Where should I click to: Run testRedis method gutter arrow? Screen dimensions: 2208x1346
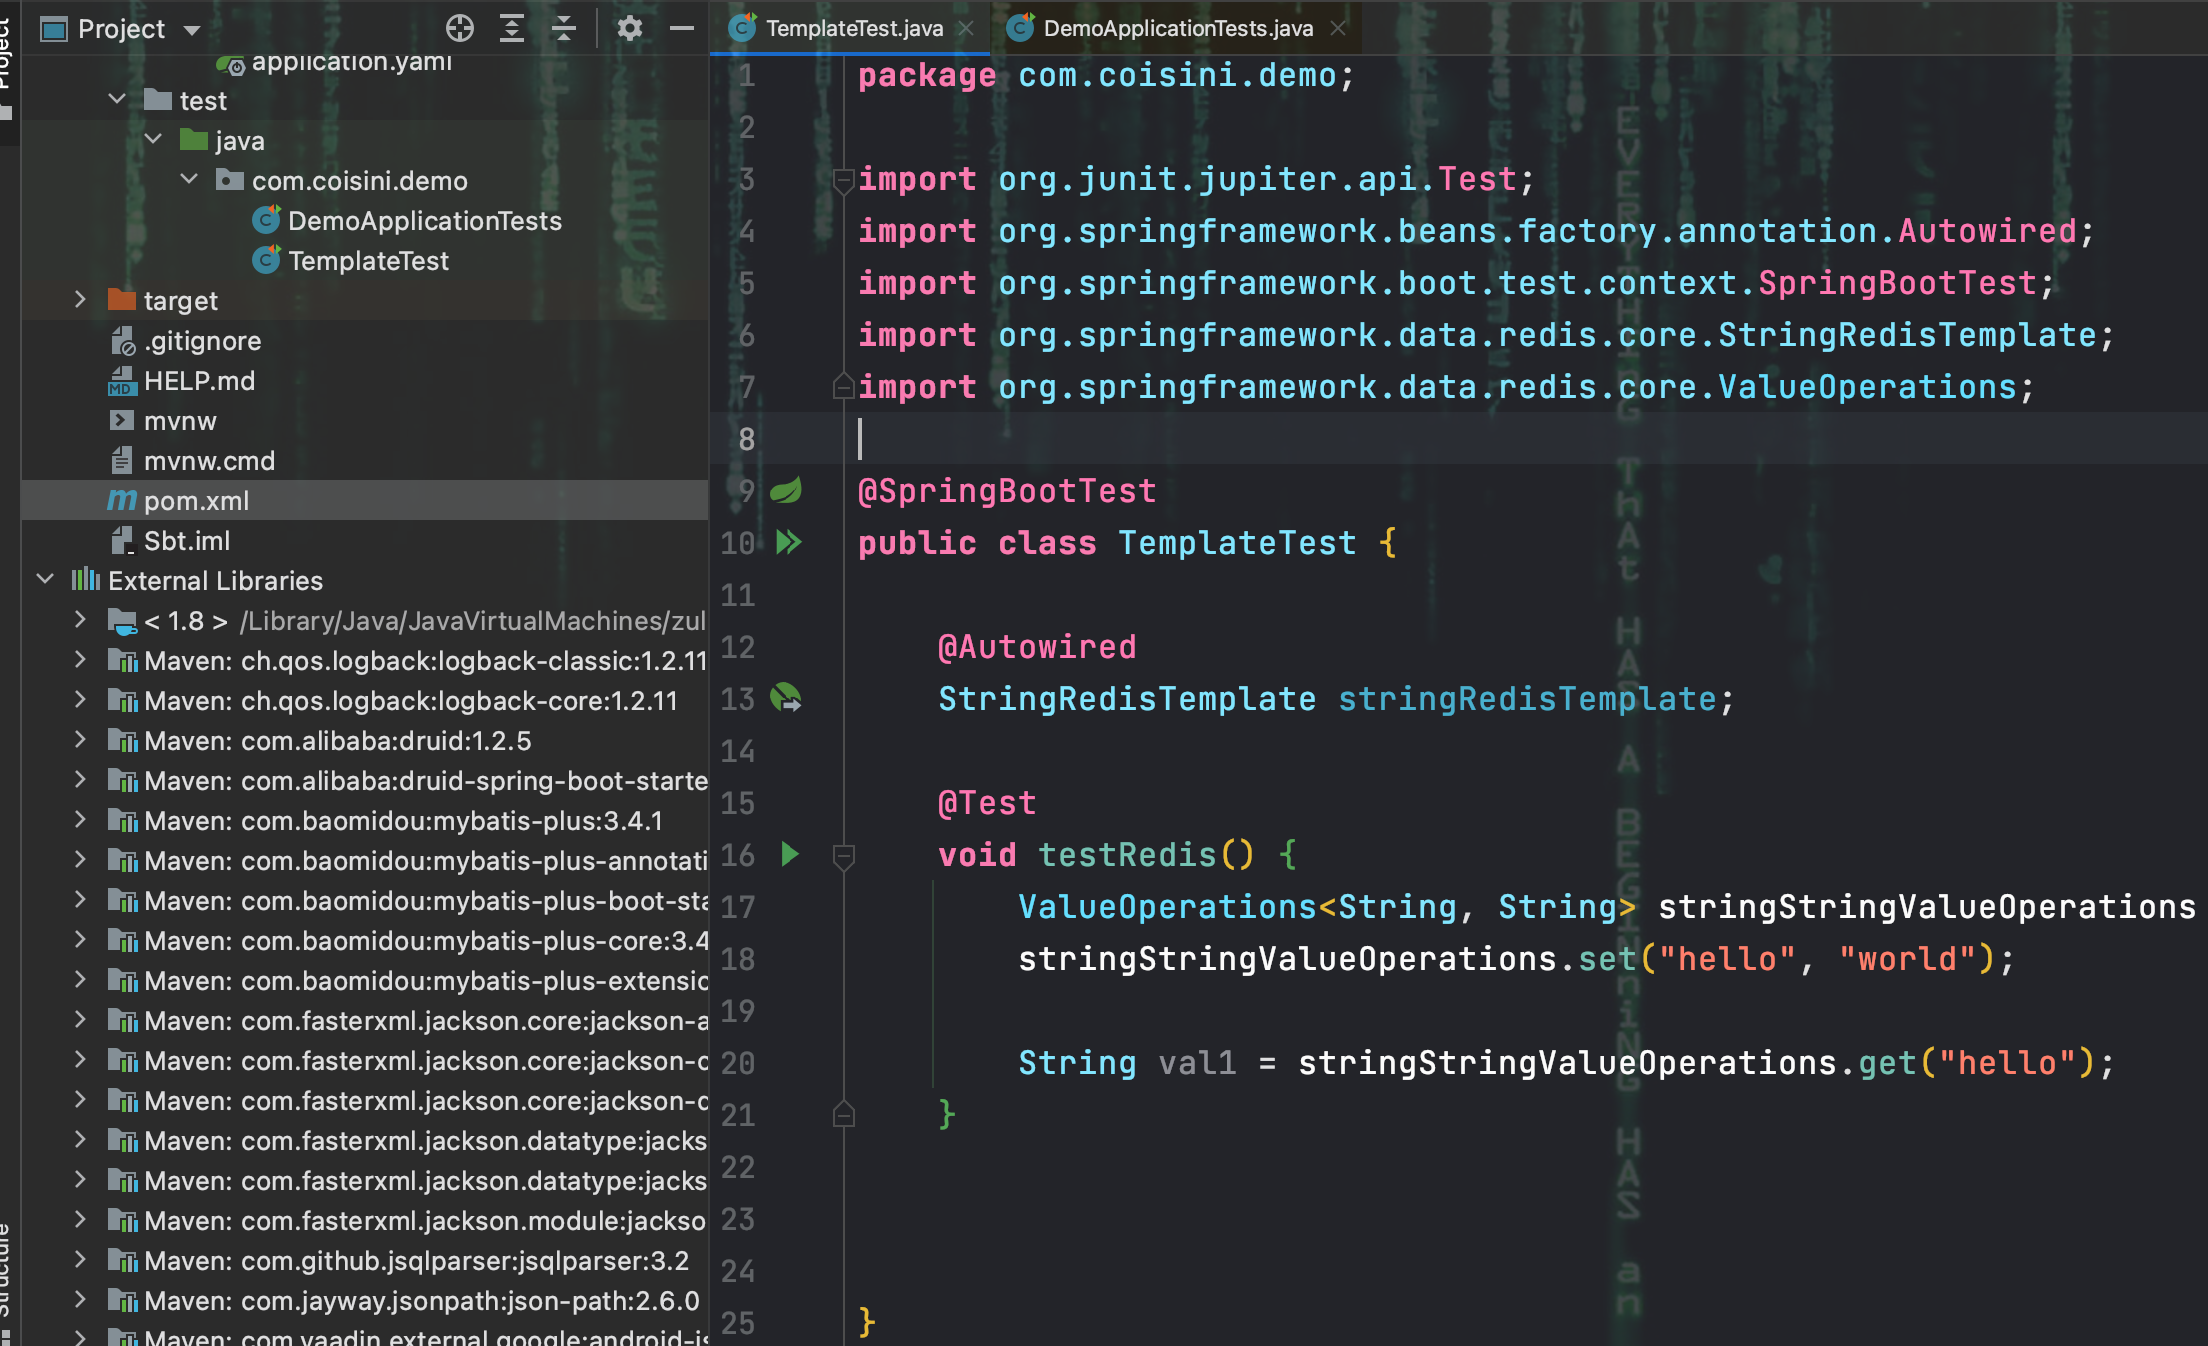click(x=790, y=854)
